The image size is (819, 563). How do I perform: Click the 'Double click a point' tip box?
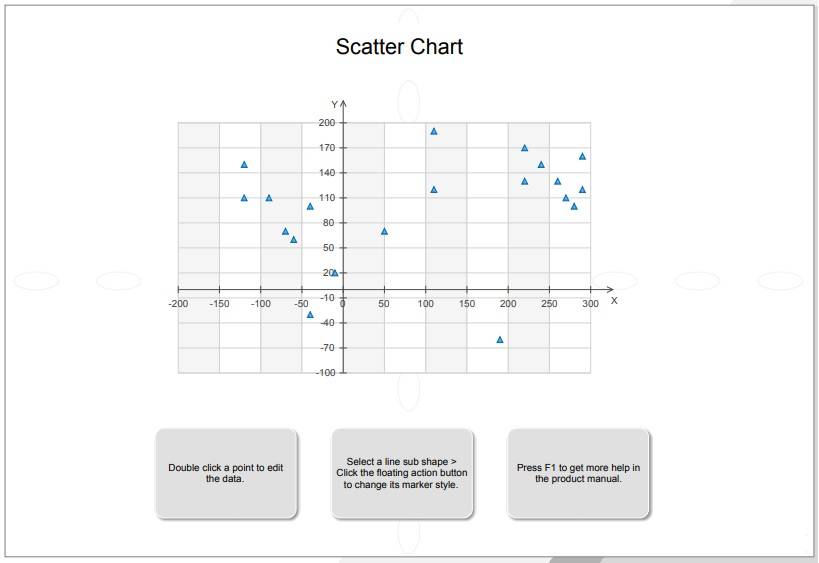click(226, 474)
